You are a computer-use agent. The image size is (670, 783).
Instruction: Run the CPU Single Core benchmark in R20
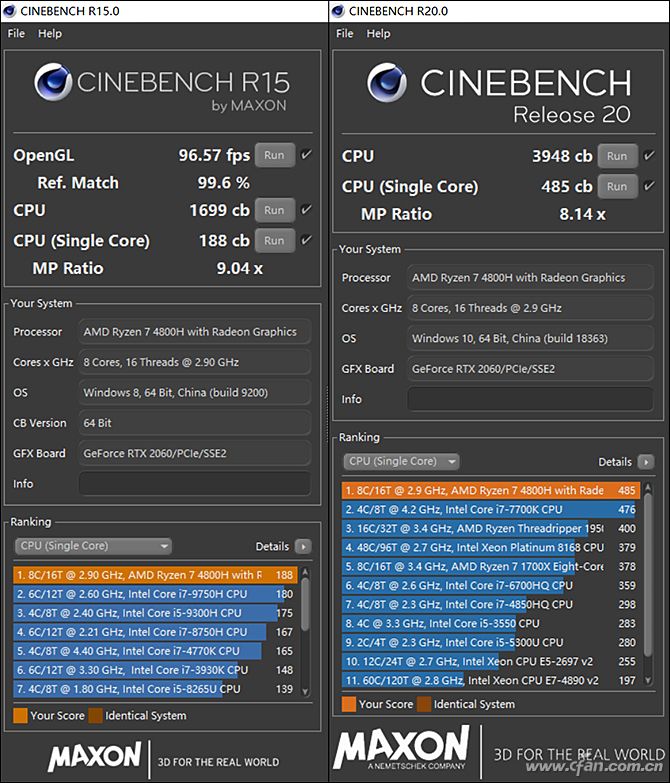pos(618,186)
